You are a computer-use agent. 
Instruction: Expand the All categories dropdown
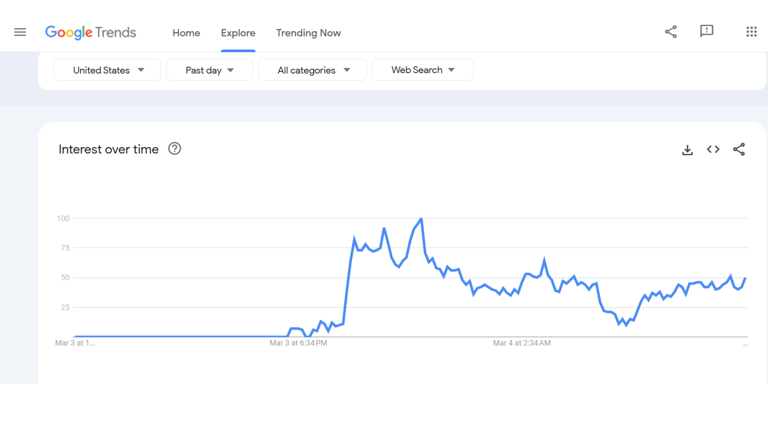[x=313, y=70]
